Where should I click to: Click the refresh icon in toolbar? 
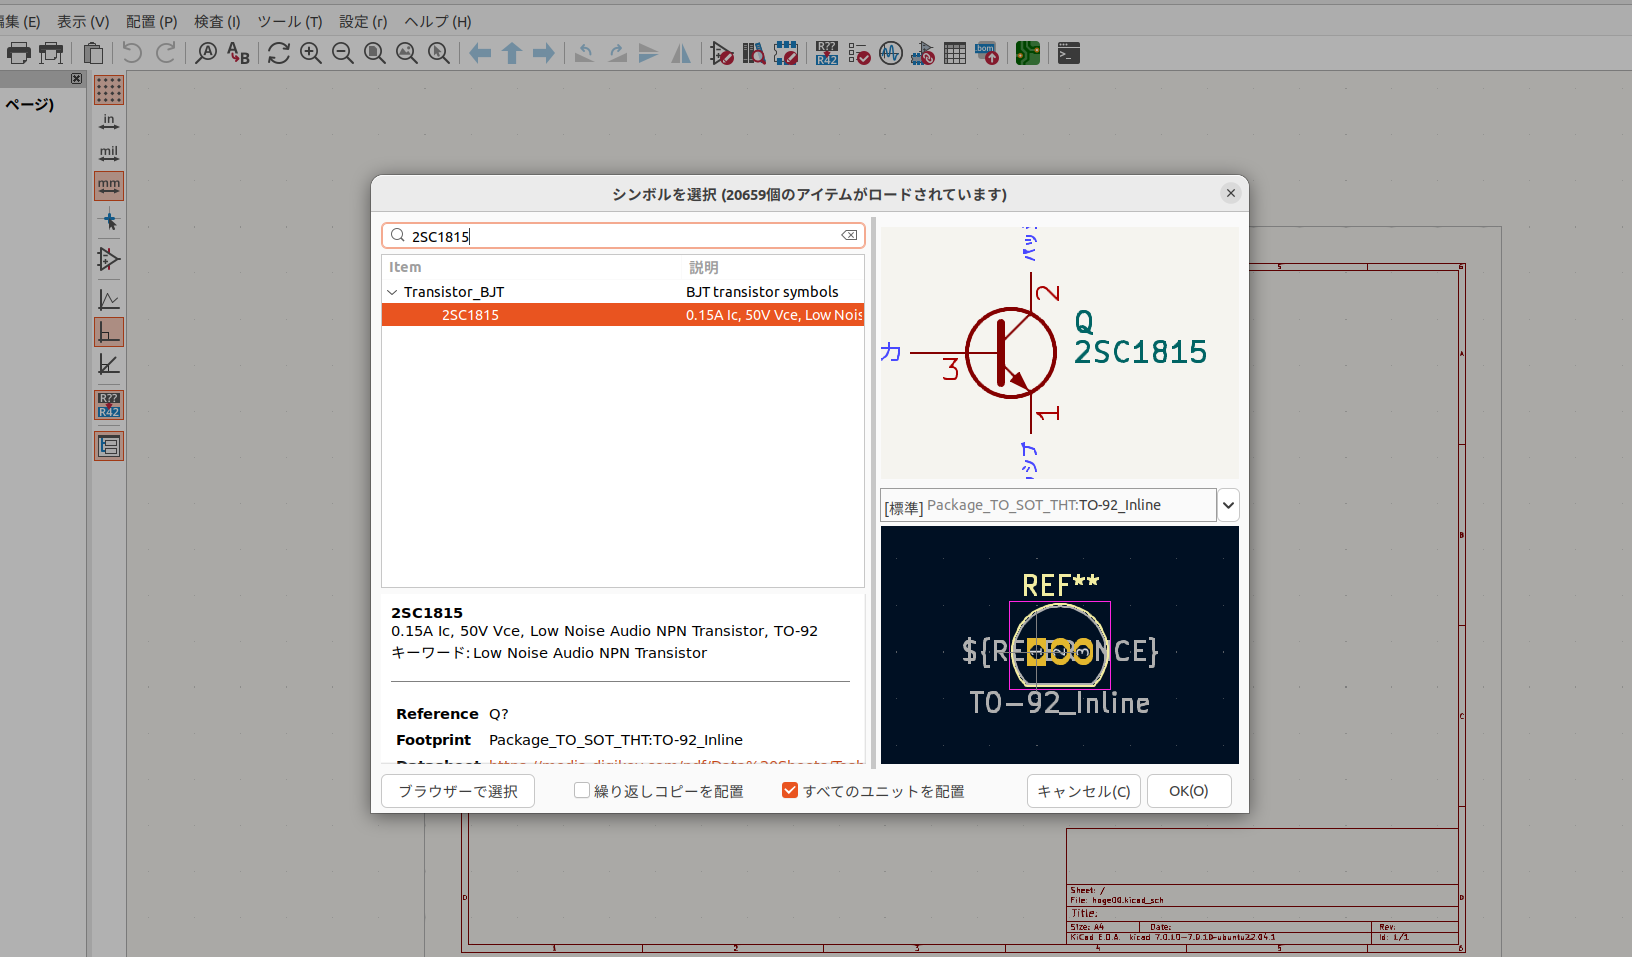pyautogui.click(x=279, y=53)
